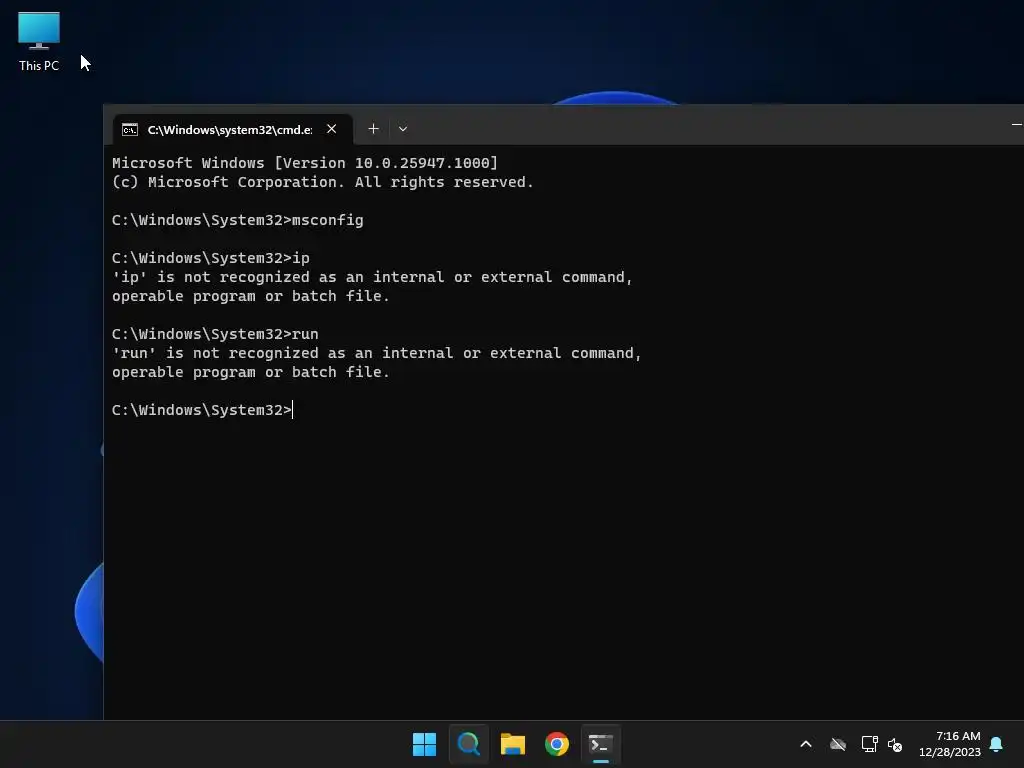Open network status tray icon
1024x768 pixels.
point(869,744)
